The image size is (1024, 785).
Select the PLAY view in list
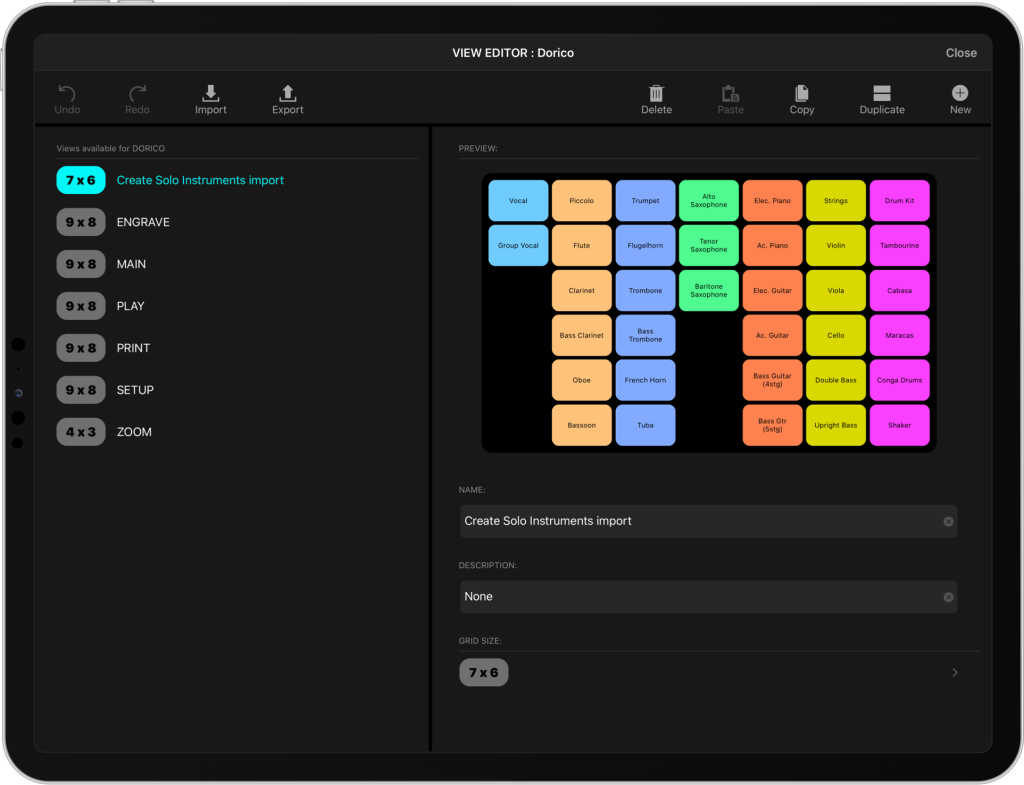[130, 306]
